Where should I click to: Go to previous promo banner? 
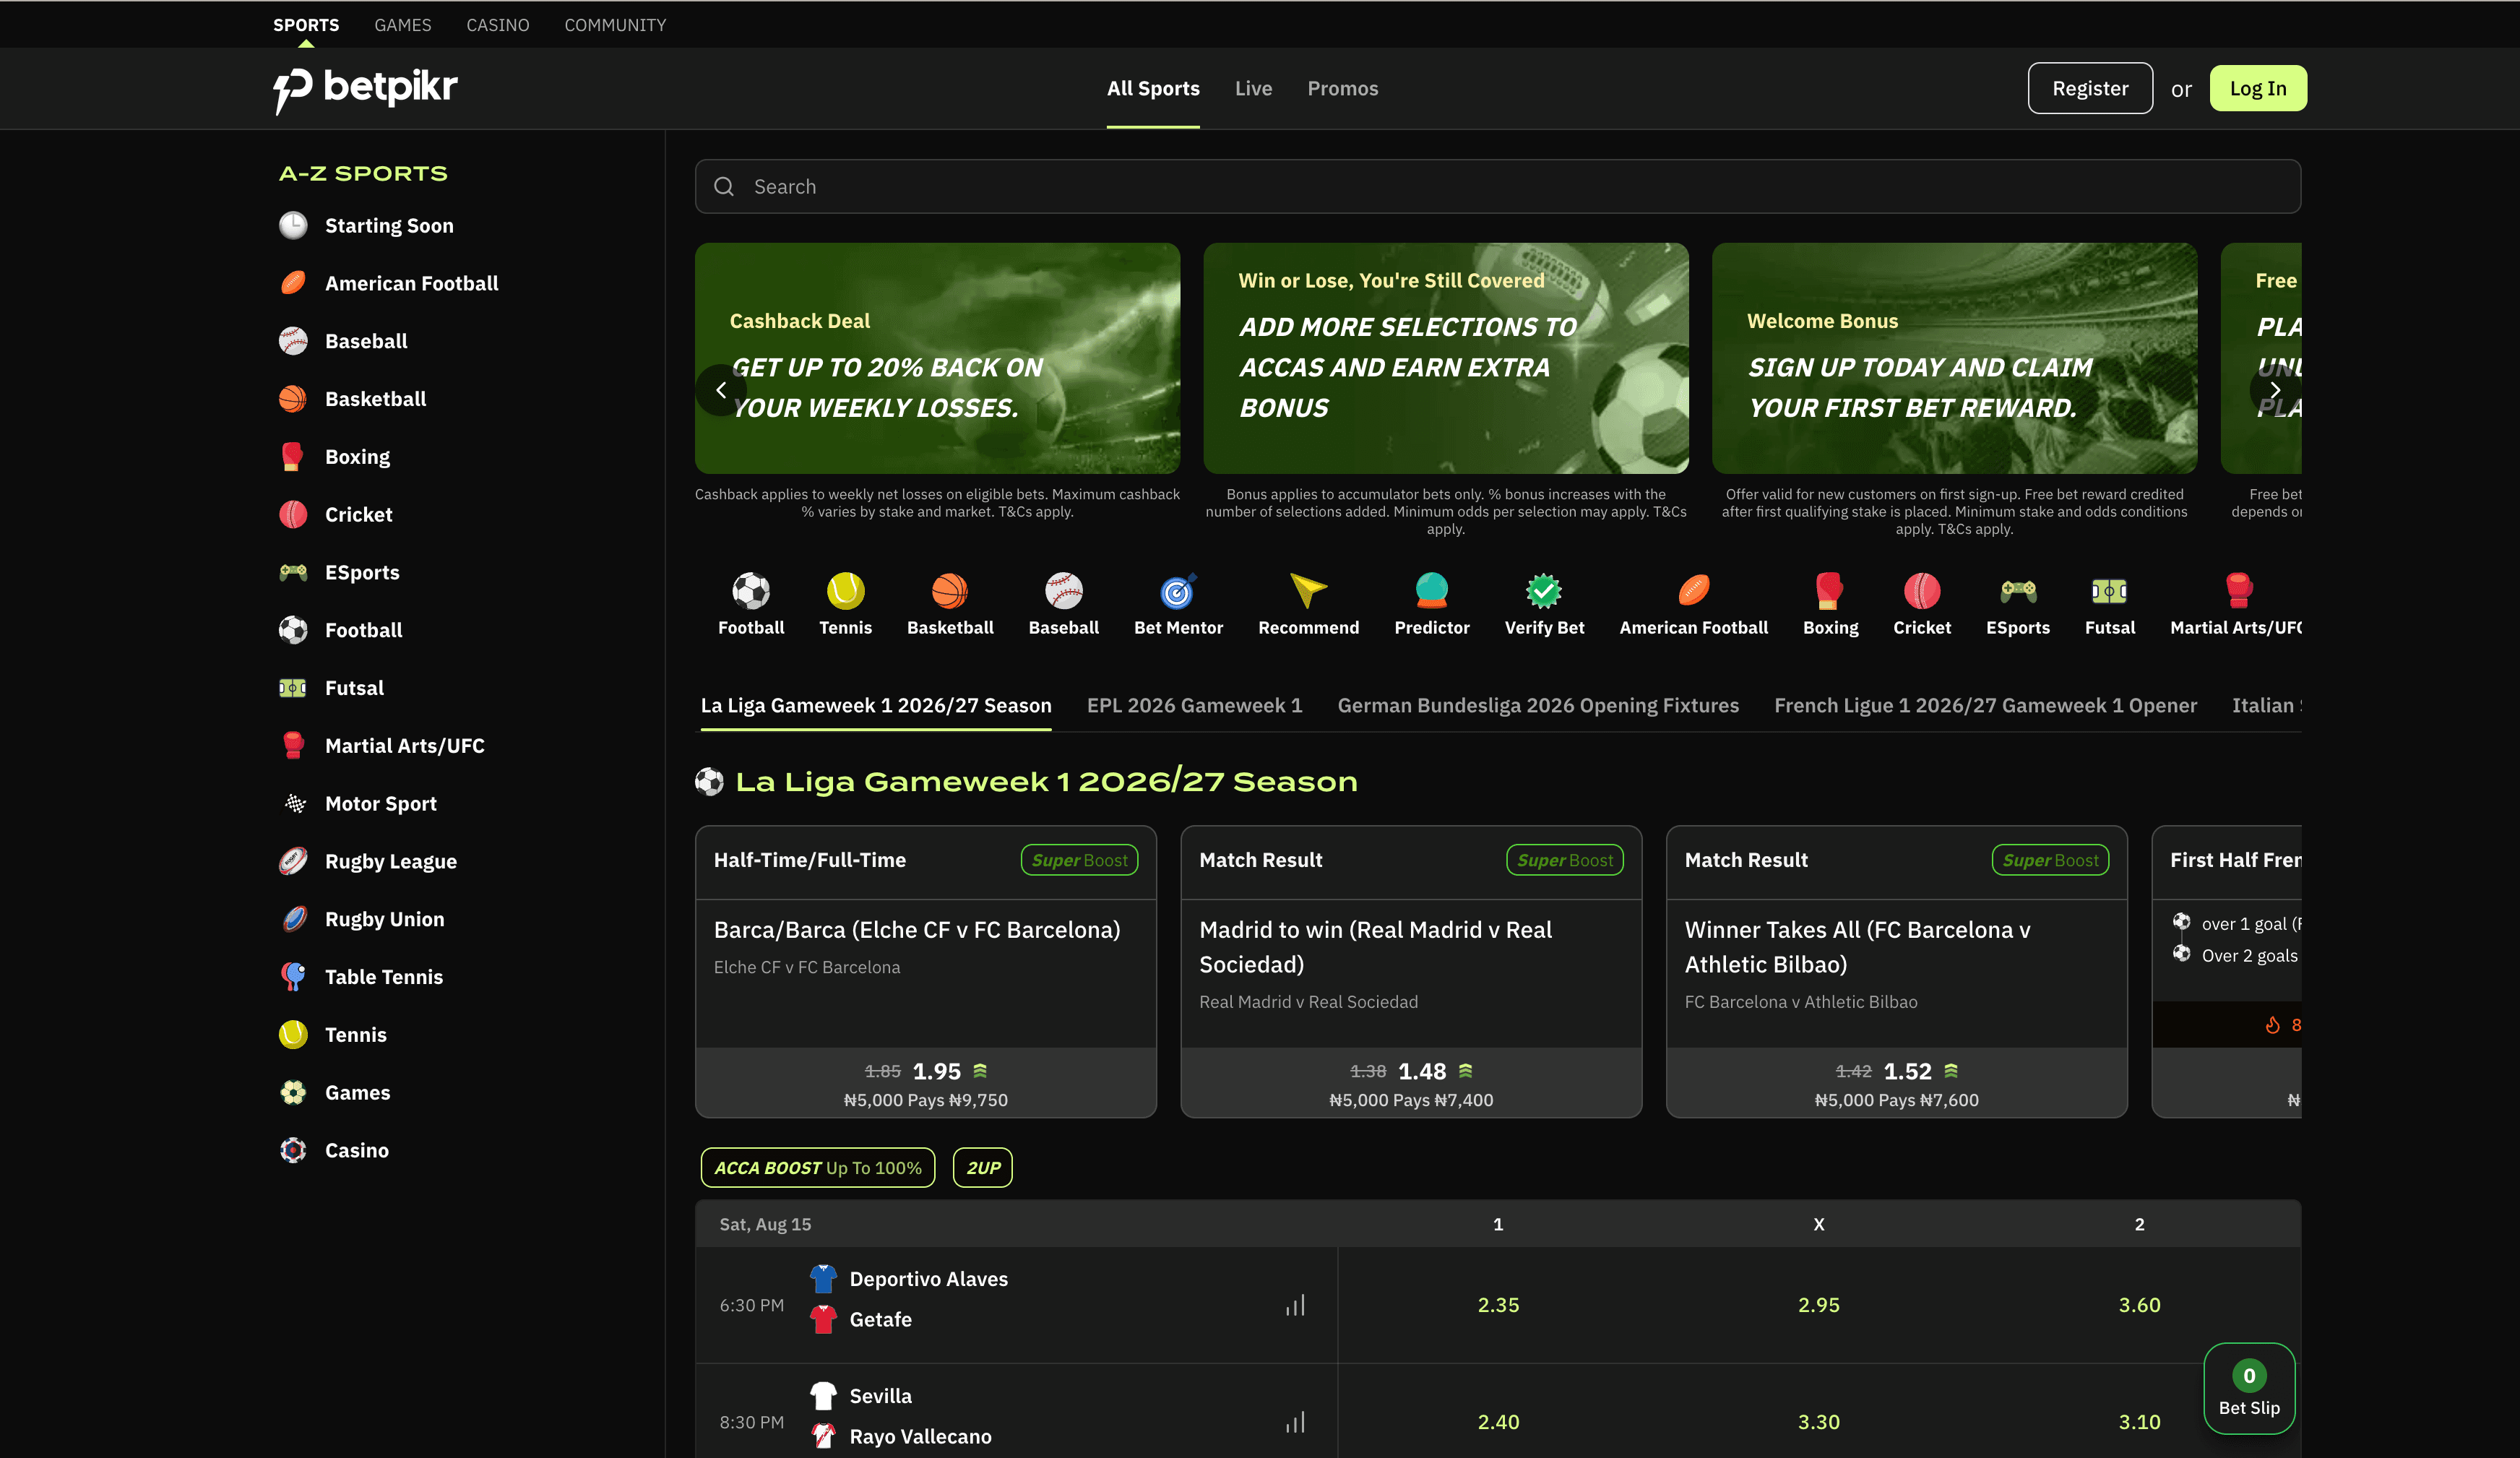[721, 390]
